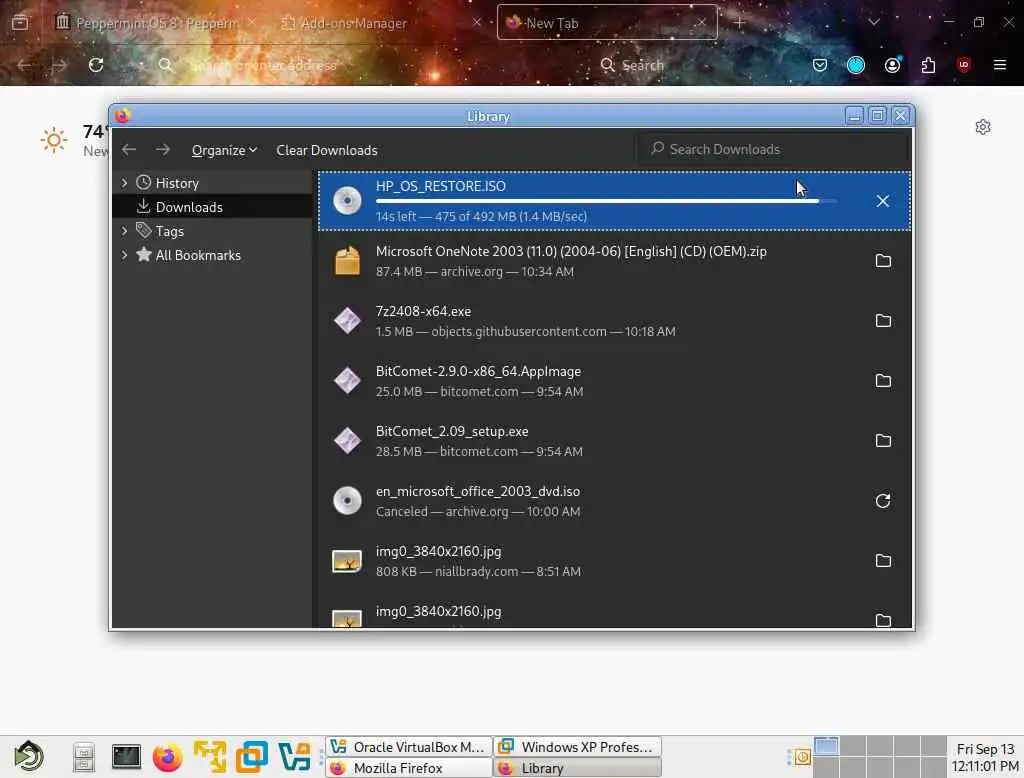Select All Bookmarks in the sidebar

pyautogui.click(x=212, y=255)
